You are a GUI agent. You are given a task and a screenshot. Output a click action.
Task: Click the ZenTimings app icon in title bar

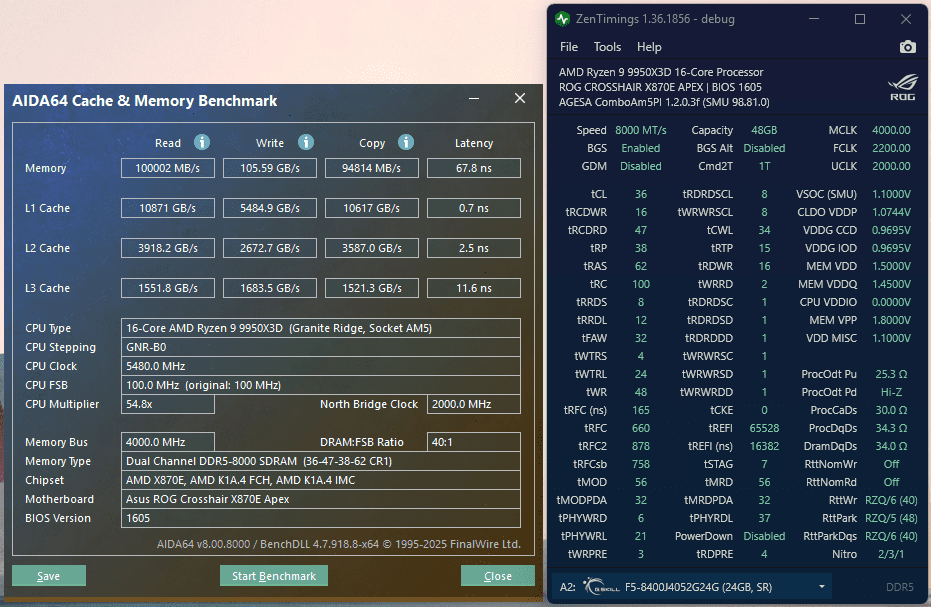(562, 19)
